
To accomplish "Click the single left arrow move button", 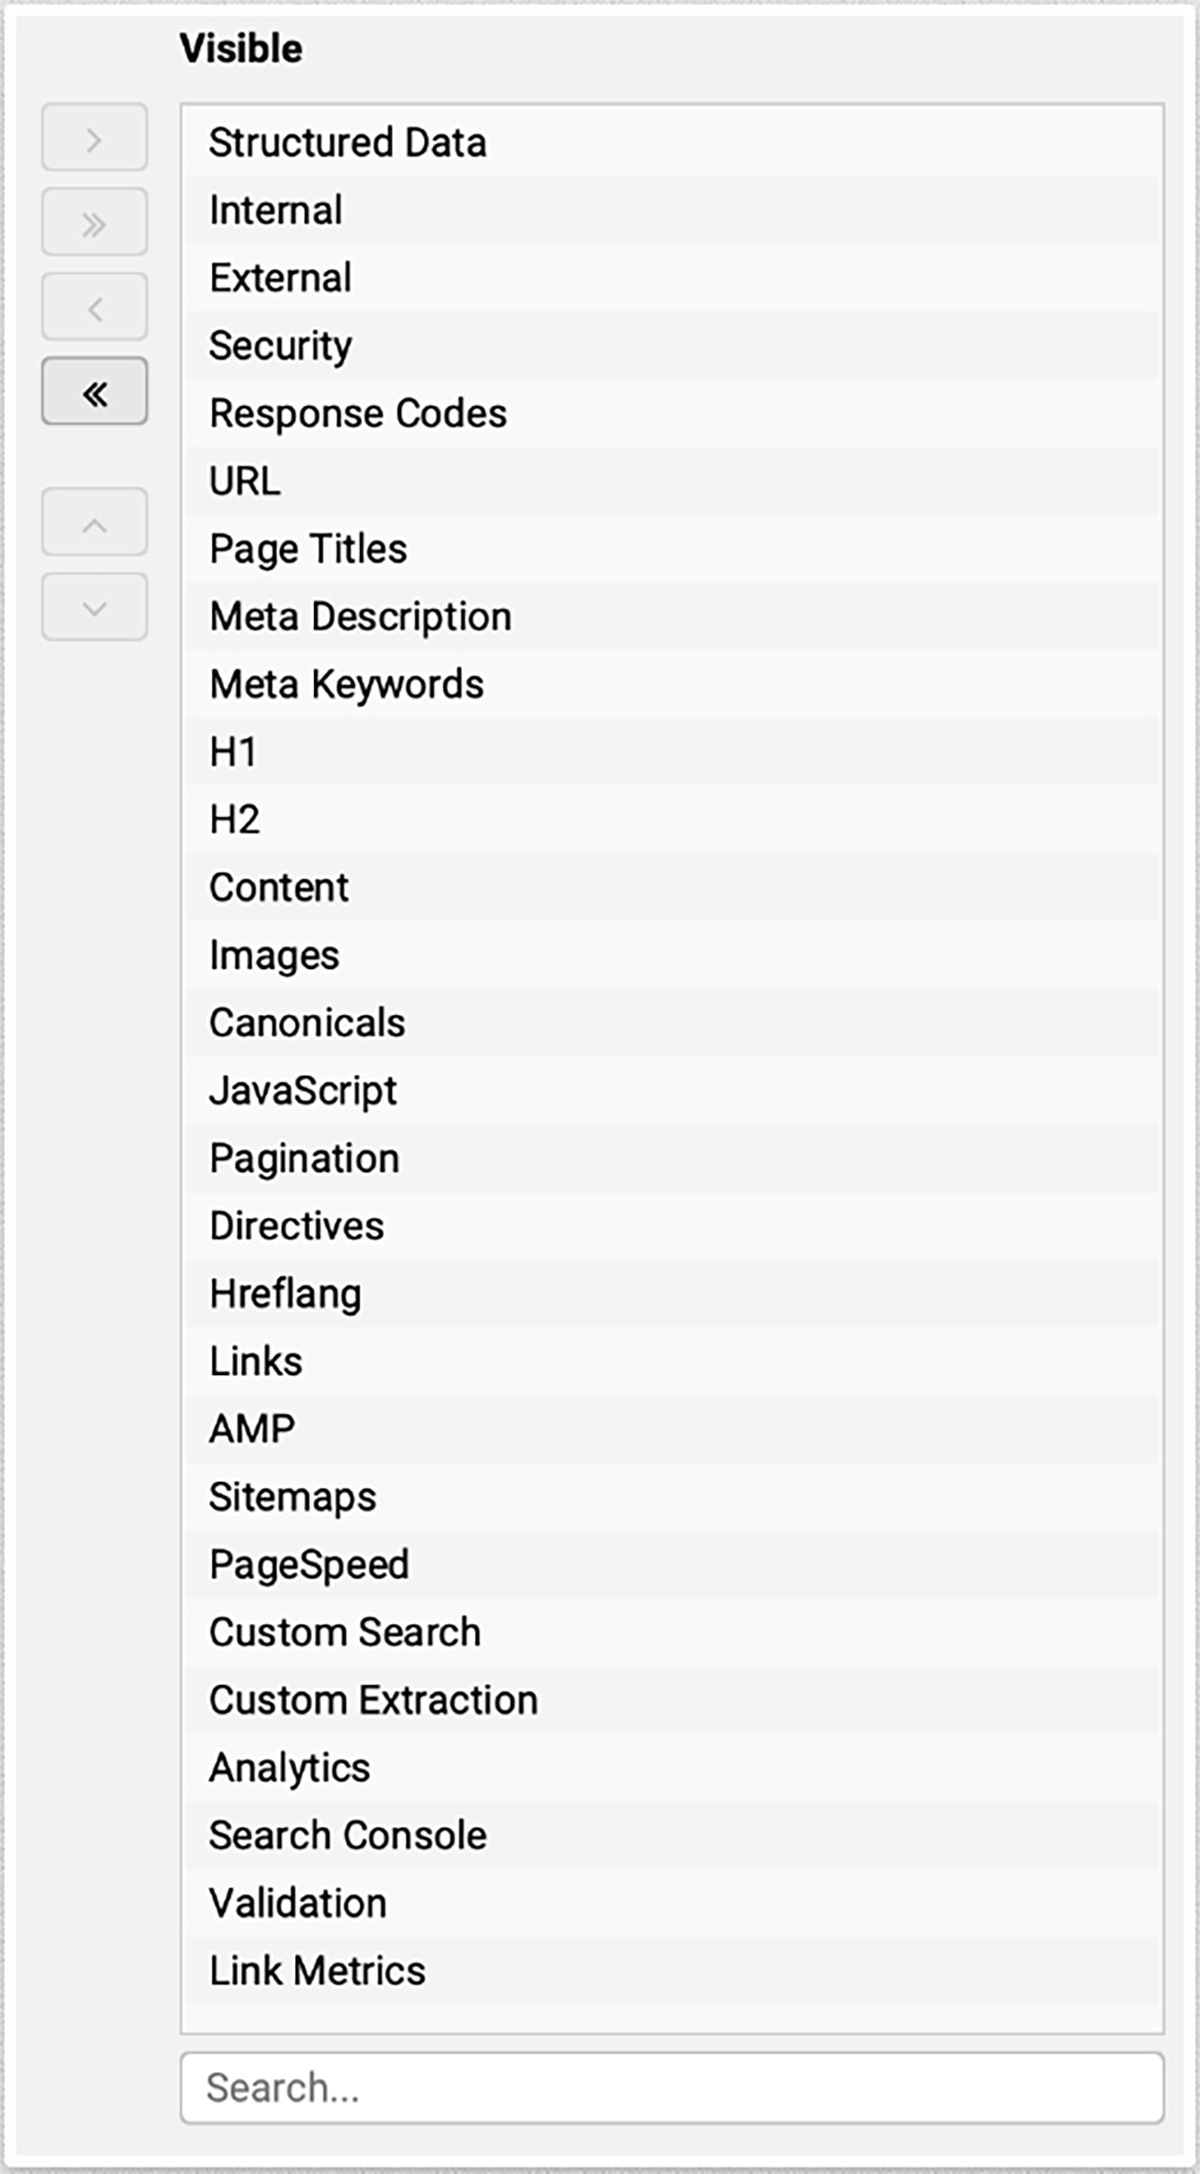I will pos(94,307).
